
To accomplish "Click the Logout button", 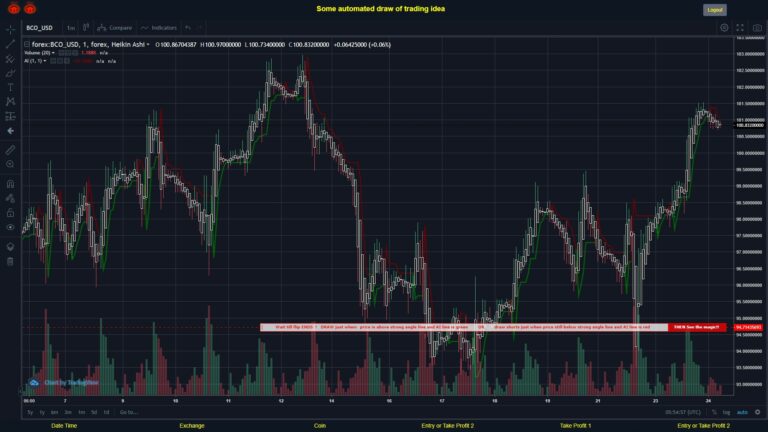I will pyautogui.click(x=715, y=10).
